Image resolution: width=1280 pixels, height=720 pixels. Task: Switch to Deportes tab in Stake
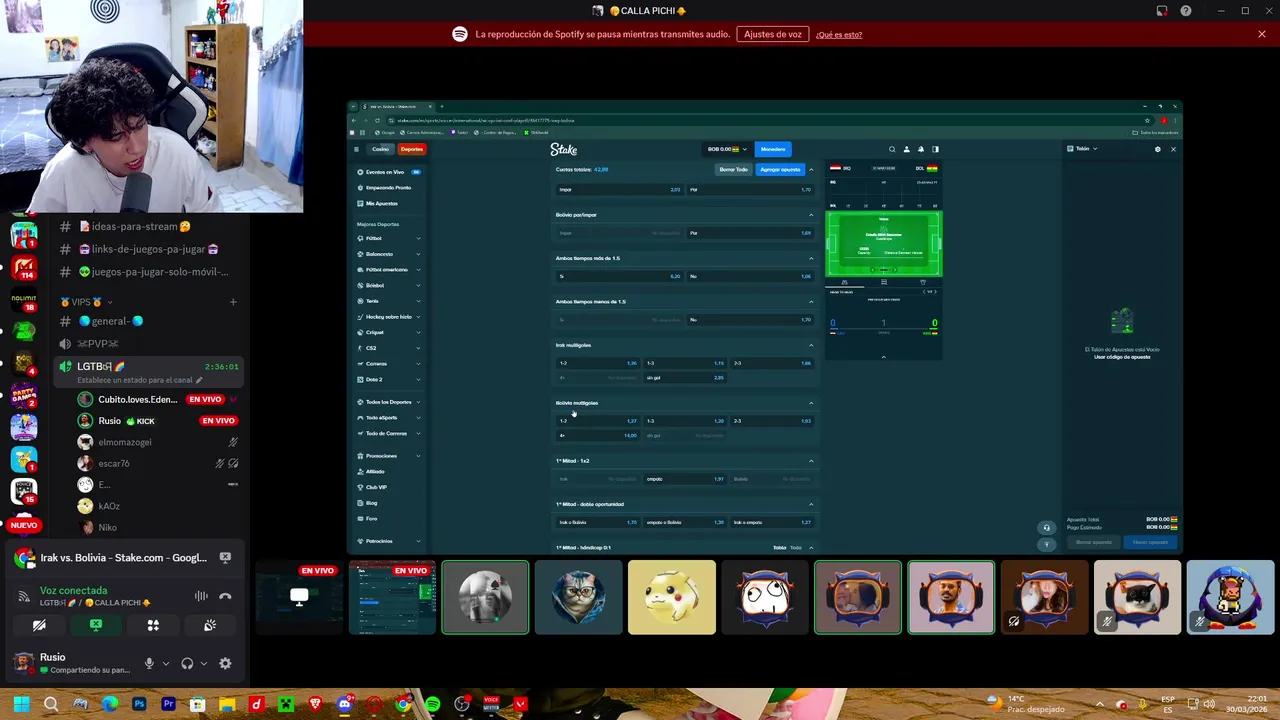click(412, 149)
